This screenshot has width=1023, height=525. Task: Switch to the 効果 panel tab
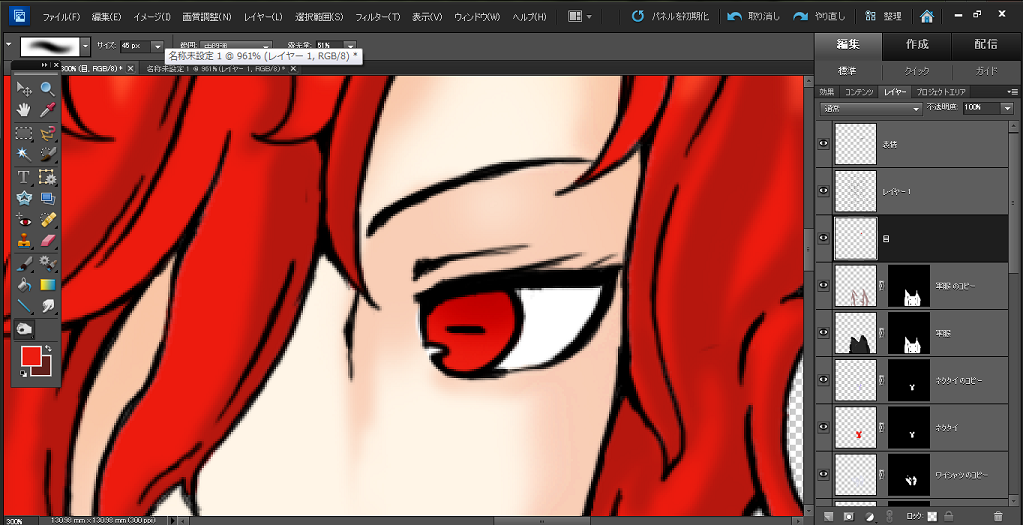click(x=827, y=92)
